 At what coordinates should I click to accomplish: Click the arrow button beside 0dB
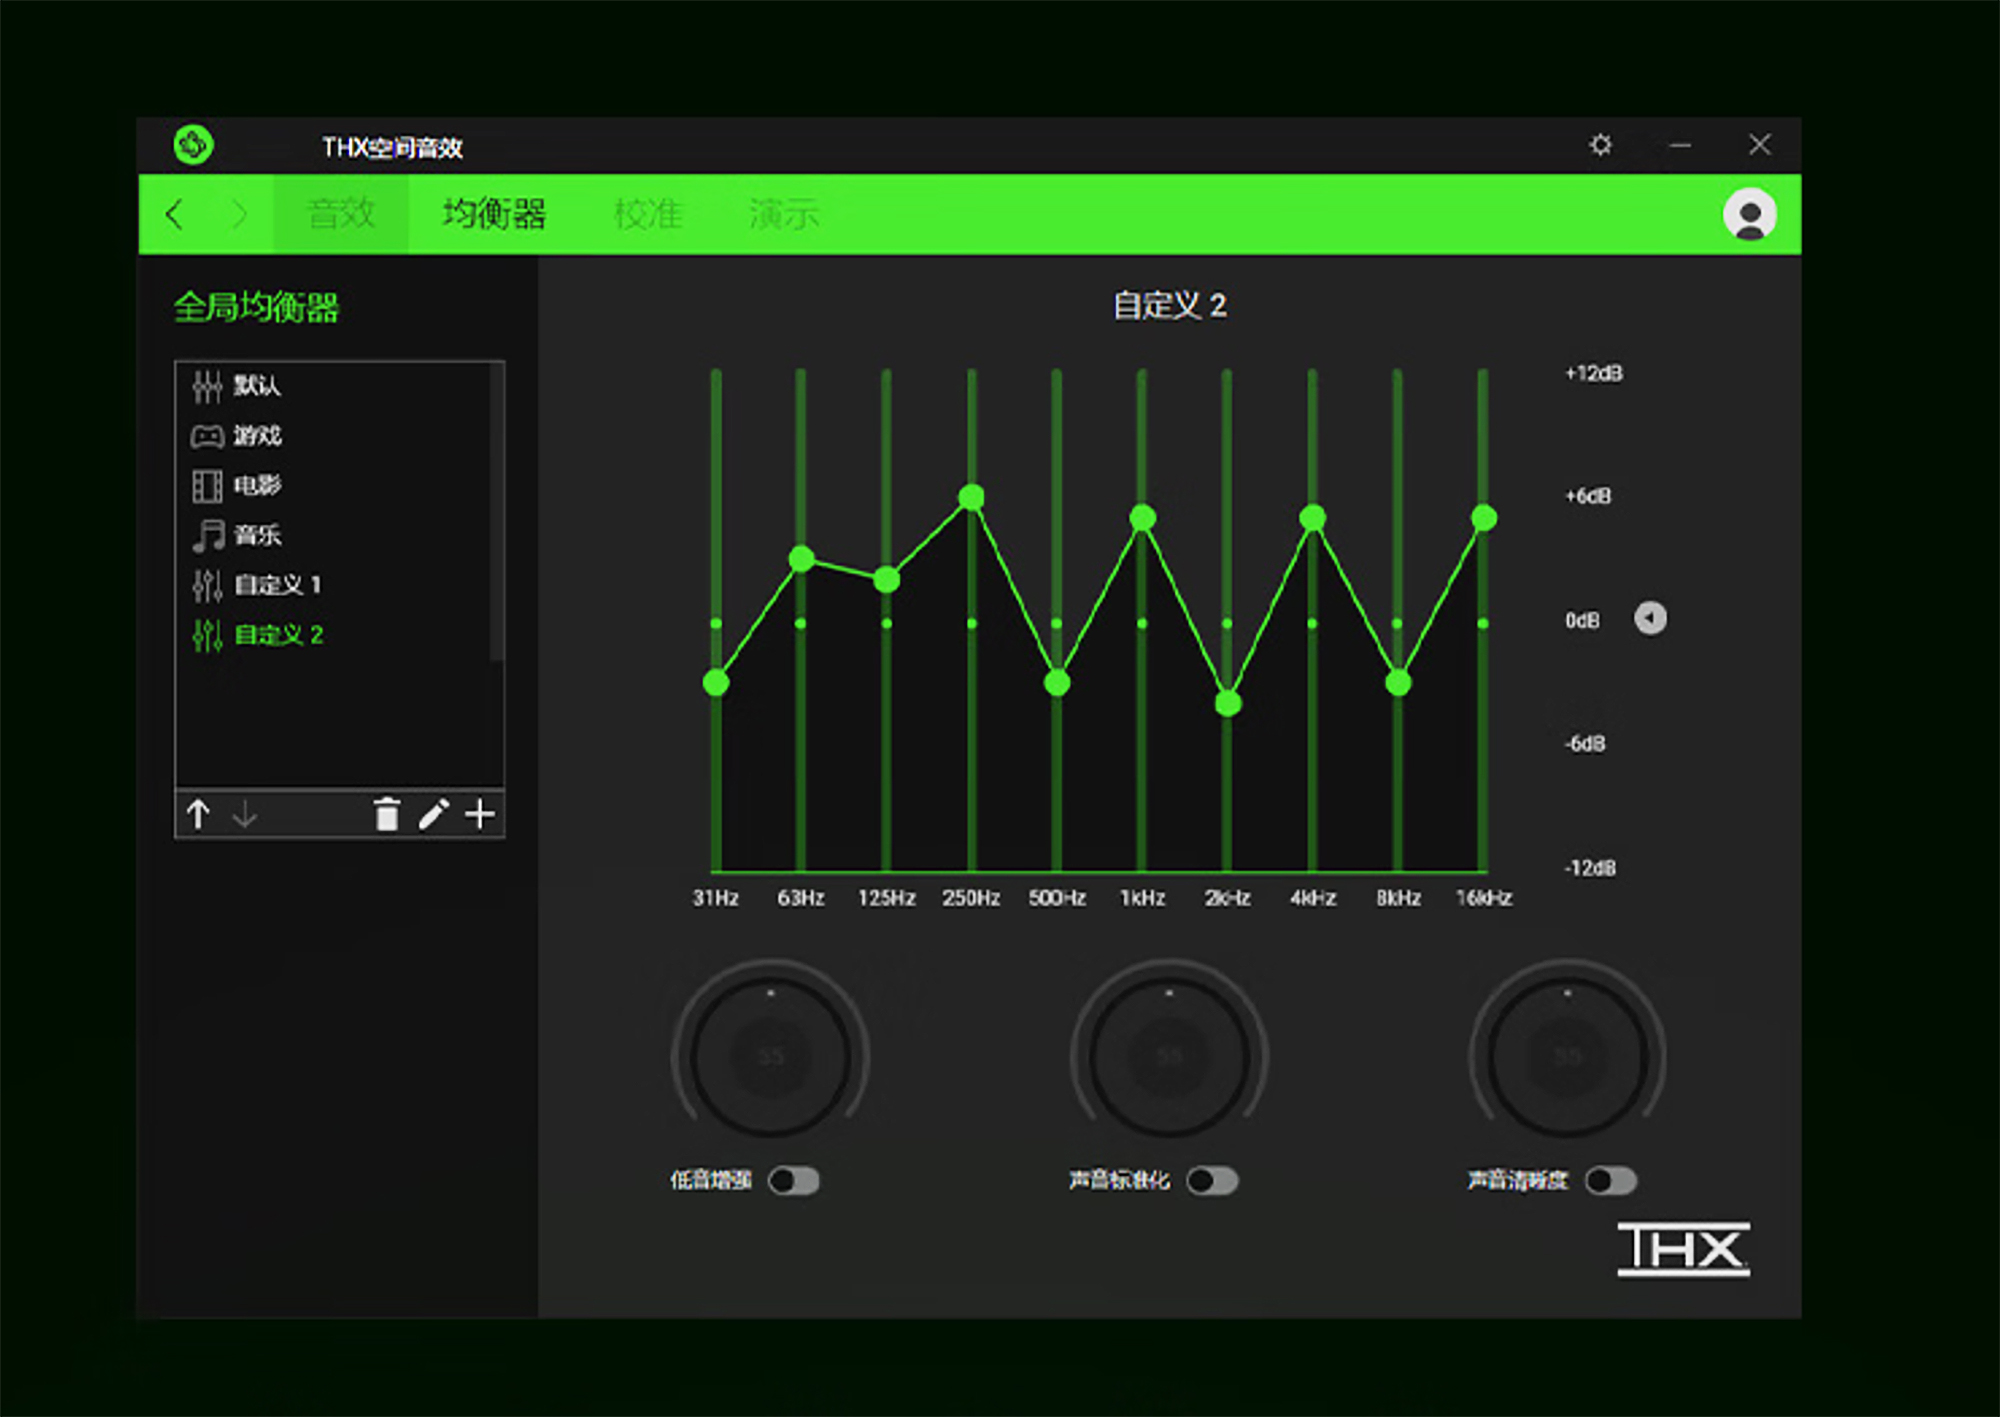(1650, 618)
